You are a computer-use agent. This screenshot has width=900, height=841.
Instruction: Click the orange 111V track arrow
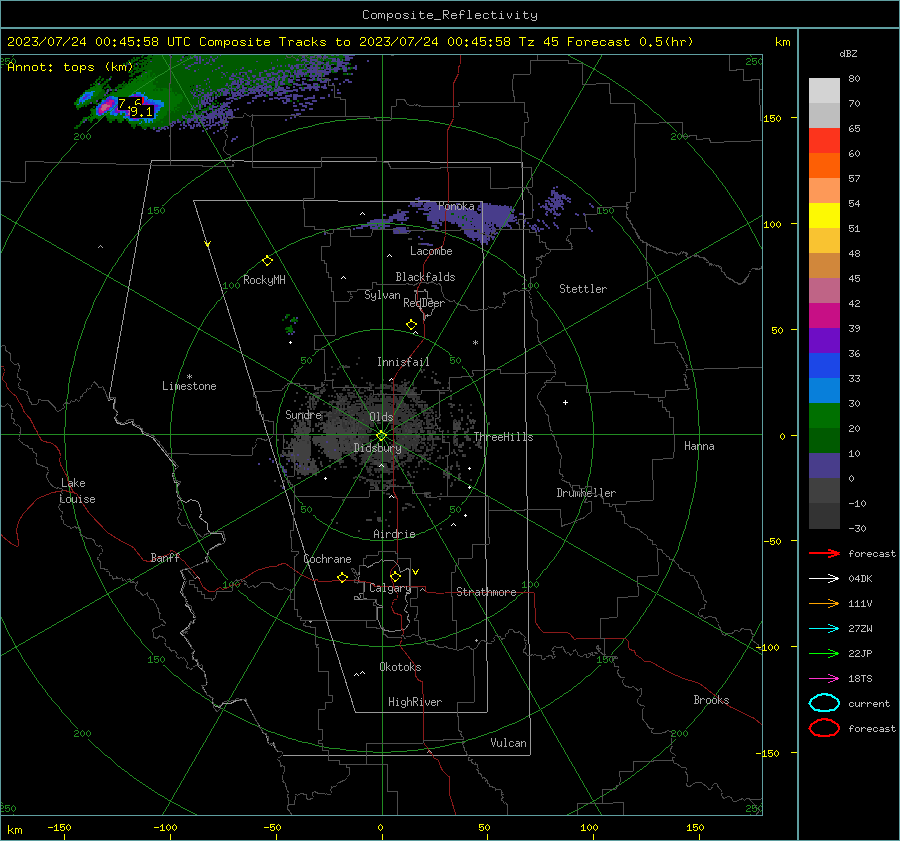pyautogui.click(x=824, y=603)
